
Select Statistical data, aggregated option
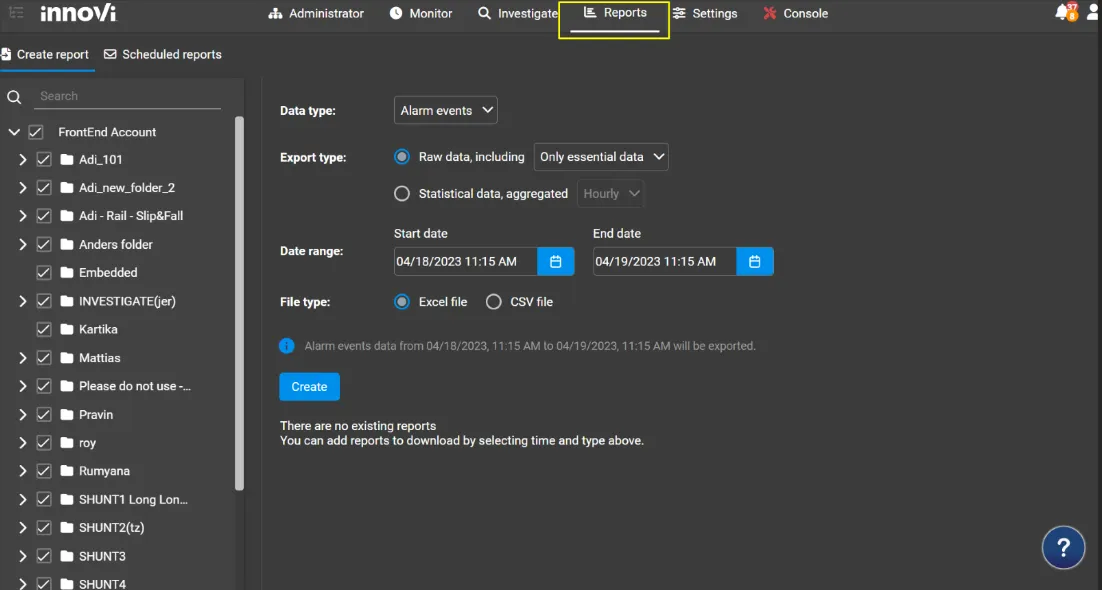(402, 193)
